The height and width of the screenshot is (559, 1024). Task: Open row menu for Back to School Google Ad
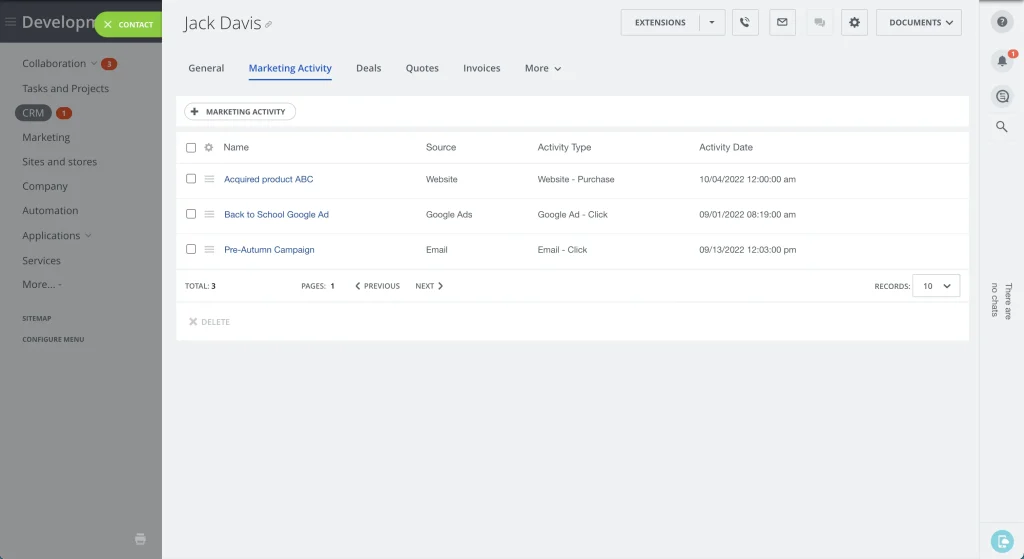pos(209,214)
